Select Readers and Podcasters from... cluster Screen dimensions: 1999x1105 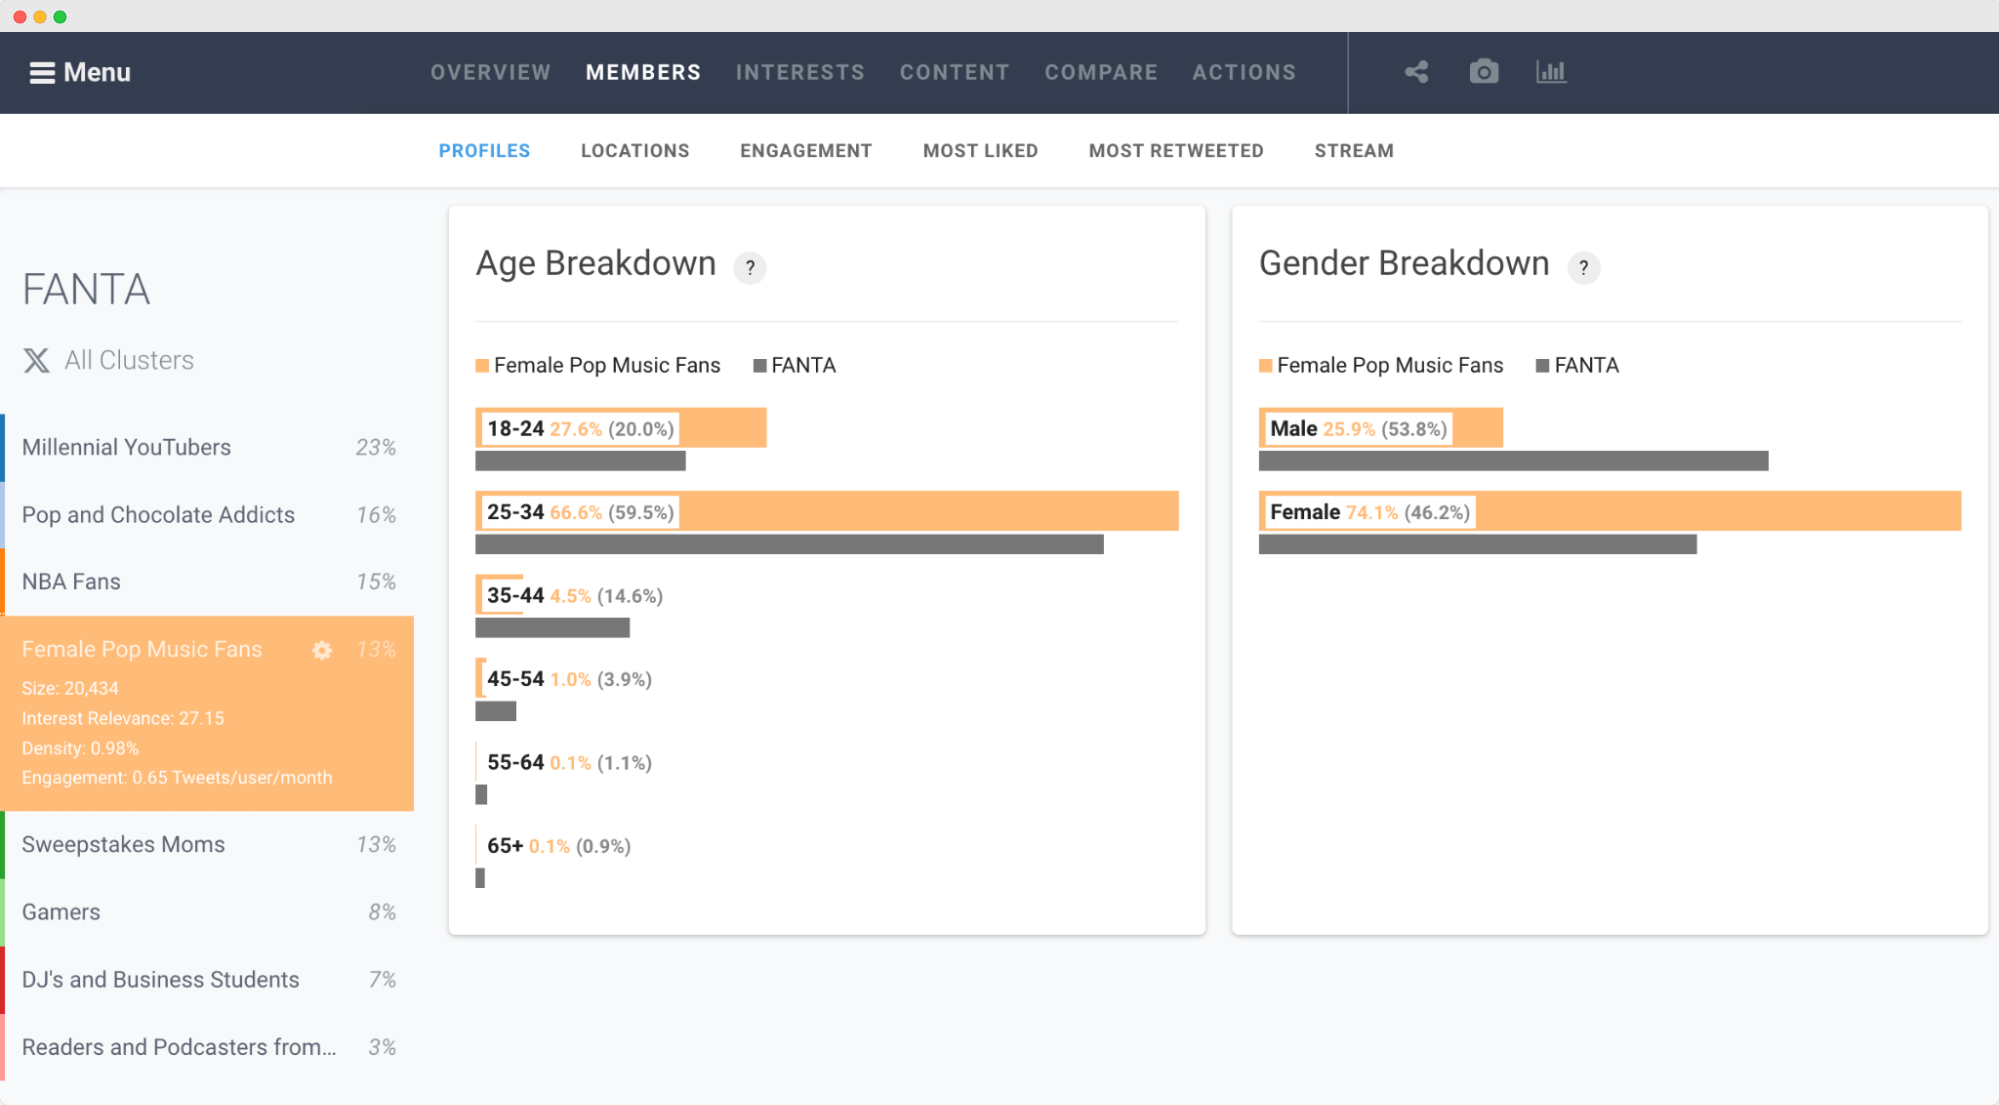207,1047
